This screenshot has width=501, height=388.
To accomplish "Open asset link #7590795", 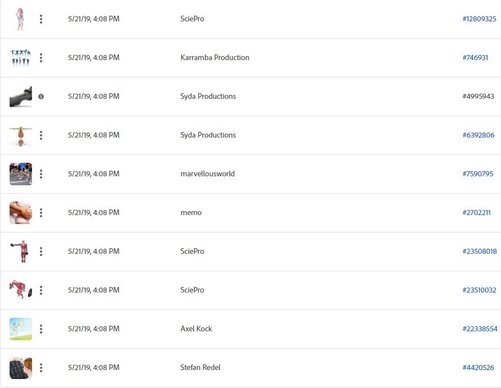I will coord(478,174).
